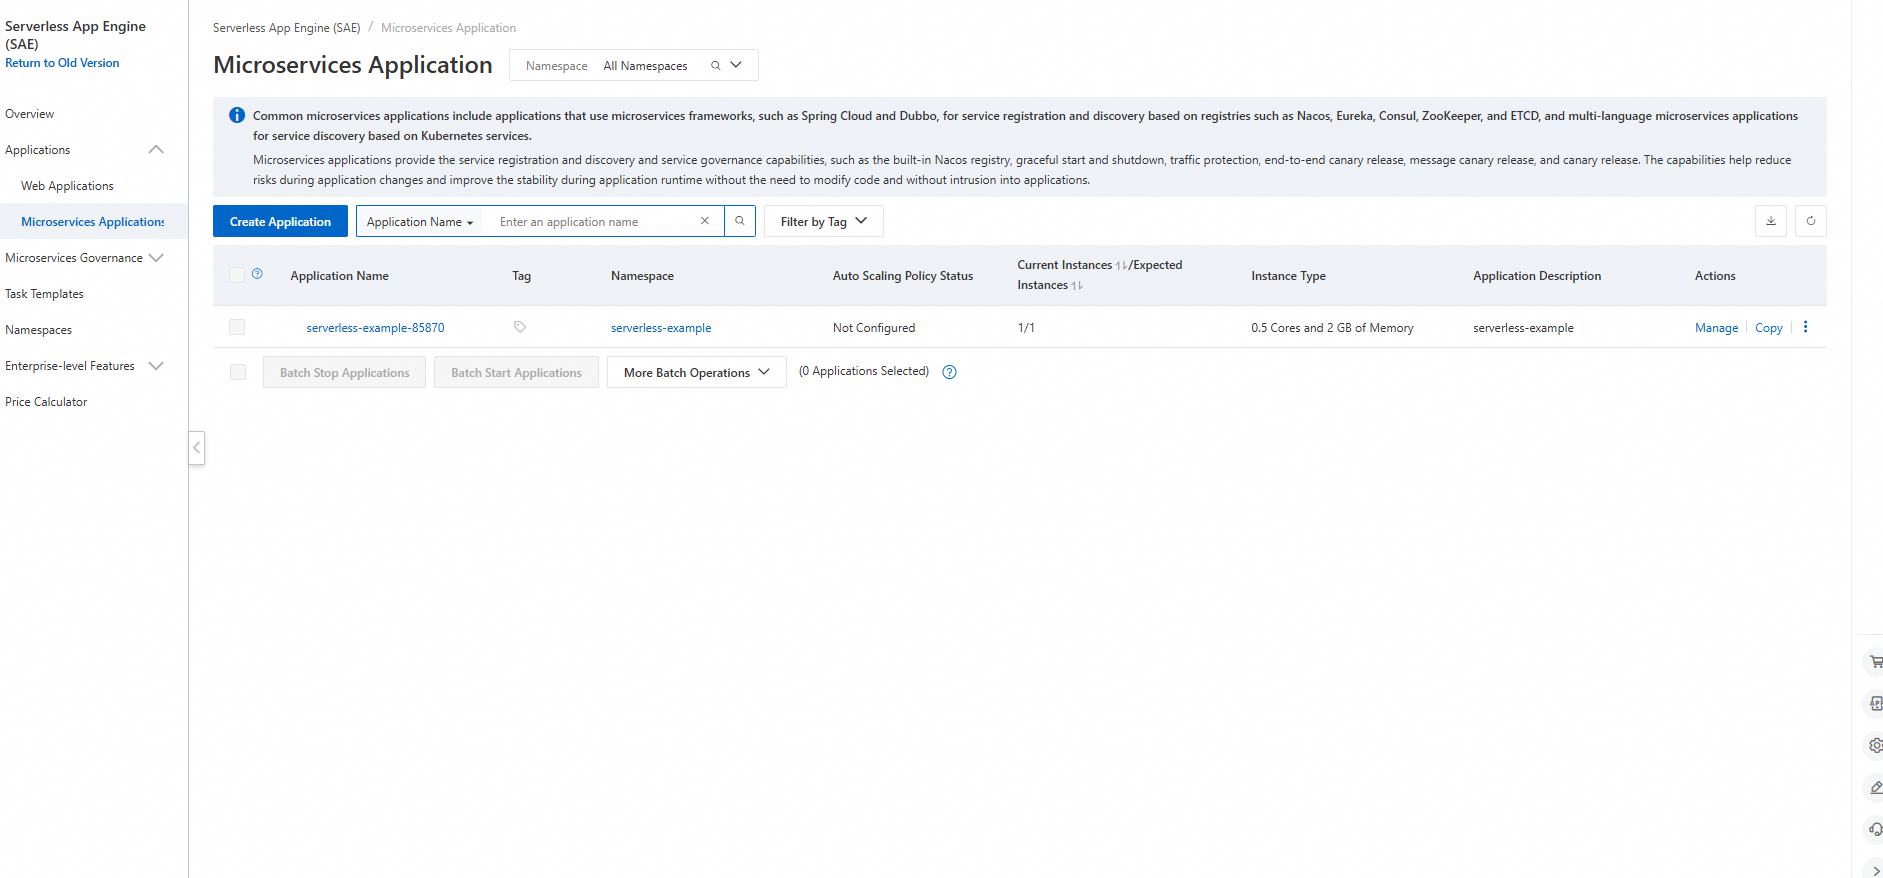Image resolution: width=1883 pixels, height=878 pixels.
Task: Download the application list
Action: tap(1771, 221)
